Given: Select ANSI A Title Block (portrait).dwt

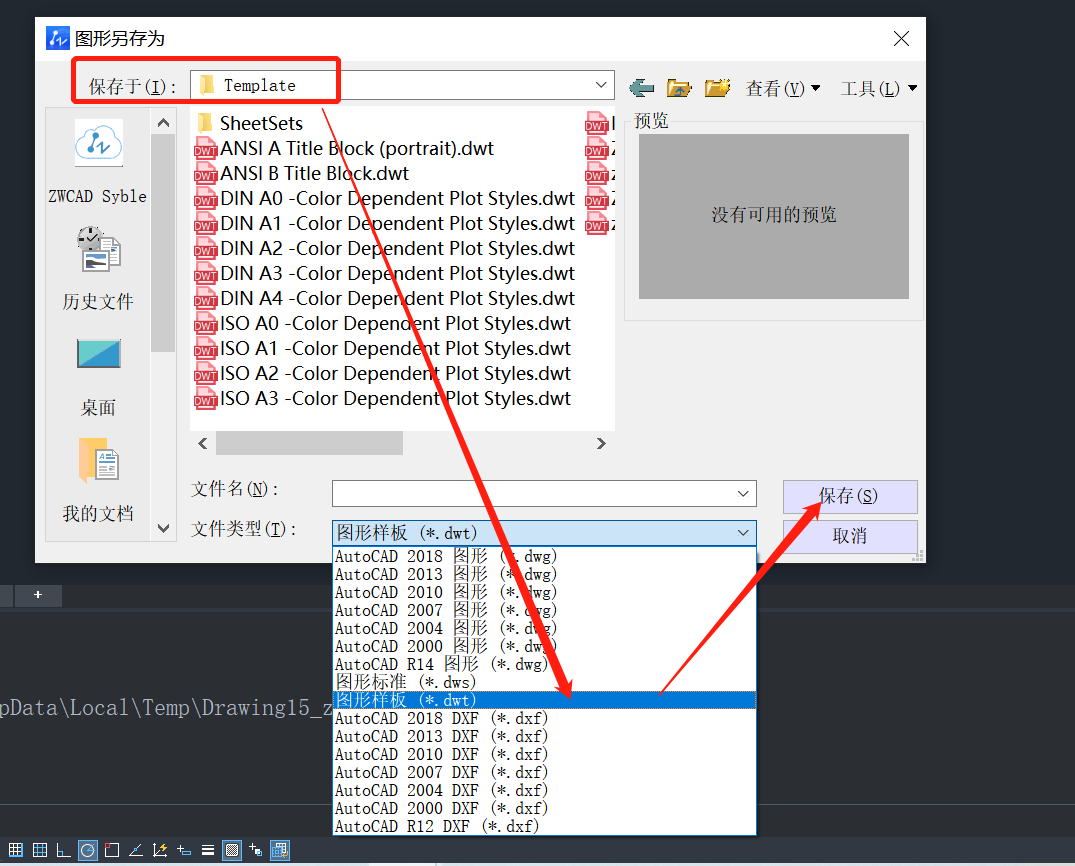Looking at the screenshot, I should click(x=344, y=149).
